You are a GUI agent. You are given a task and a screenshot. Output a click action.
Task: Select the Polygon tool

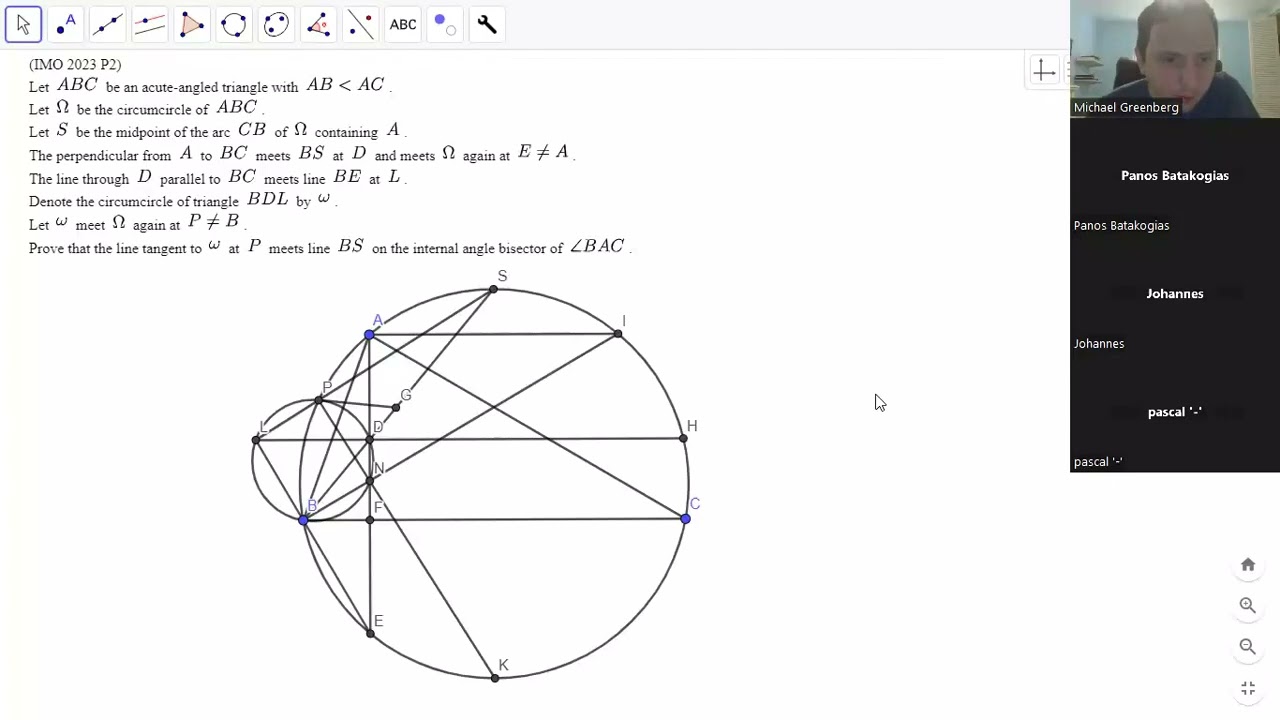191,25
